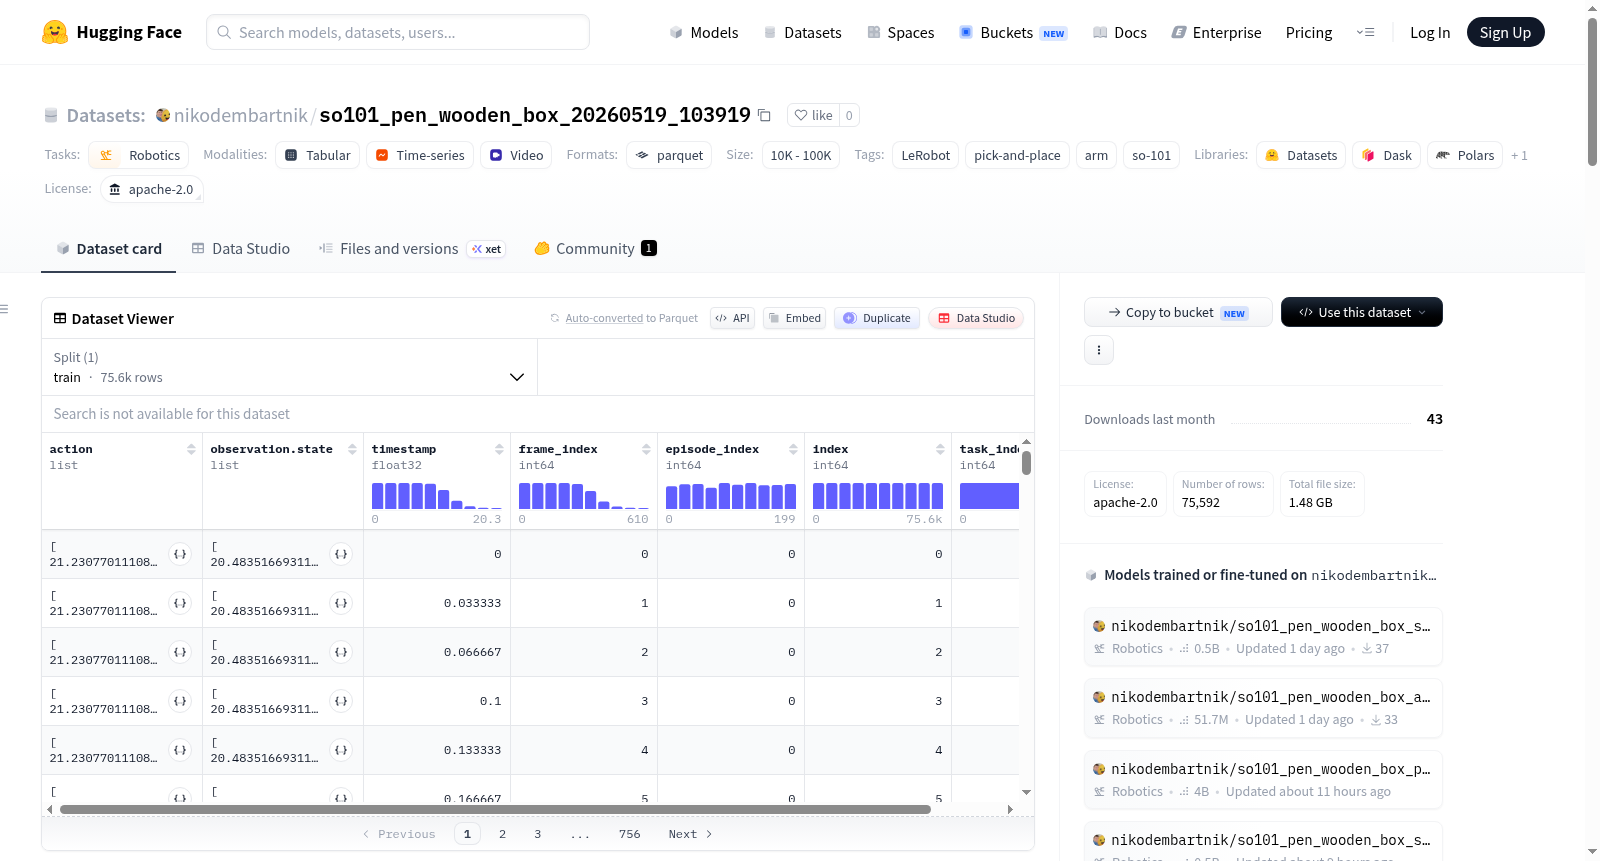Click the Sign Up button
Screen dimensions: 1600x861
point(1506,32)
